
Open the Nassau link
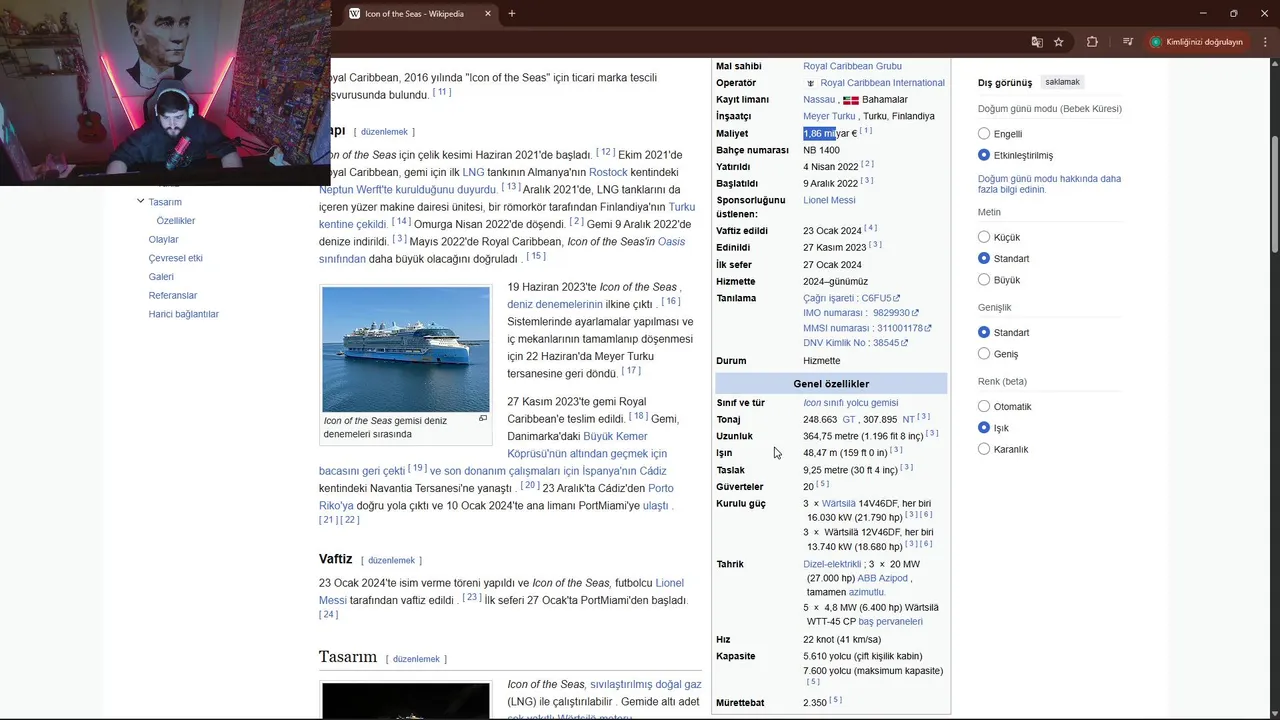tap(819, 100)
